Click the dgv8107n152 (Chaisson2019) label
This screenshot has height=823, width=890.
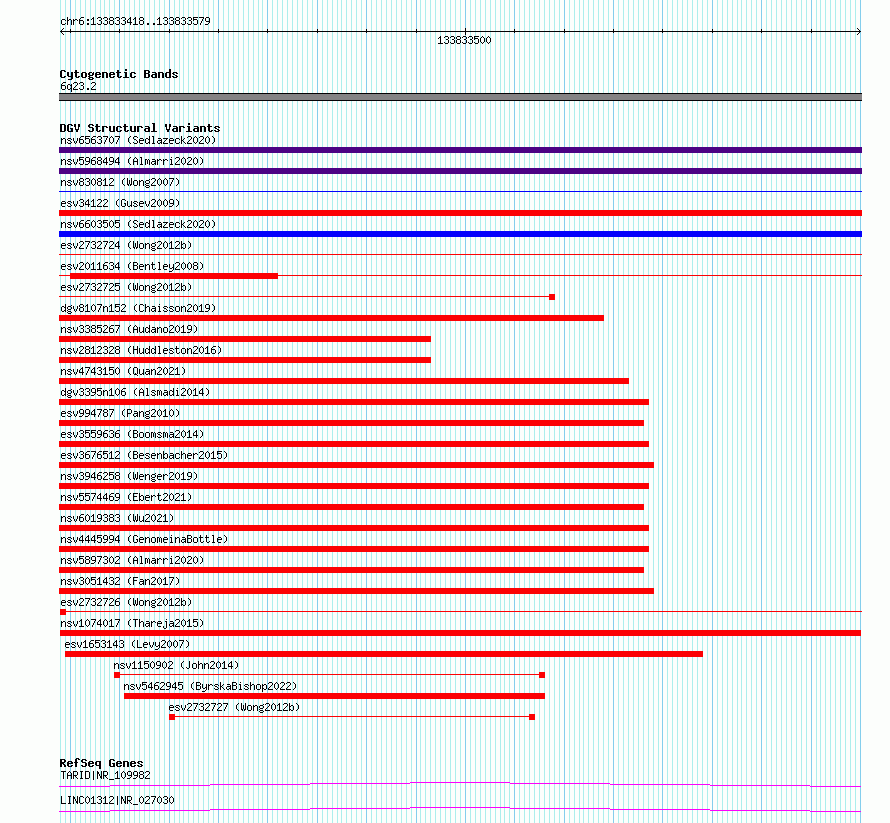click(138, 308)
